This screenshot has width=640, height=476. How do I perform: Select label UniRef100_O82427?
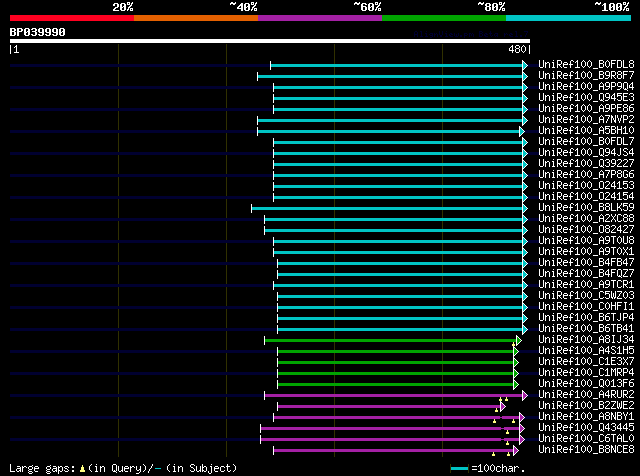586,230
